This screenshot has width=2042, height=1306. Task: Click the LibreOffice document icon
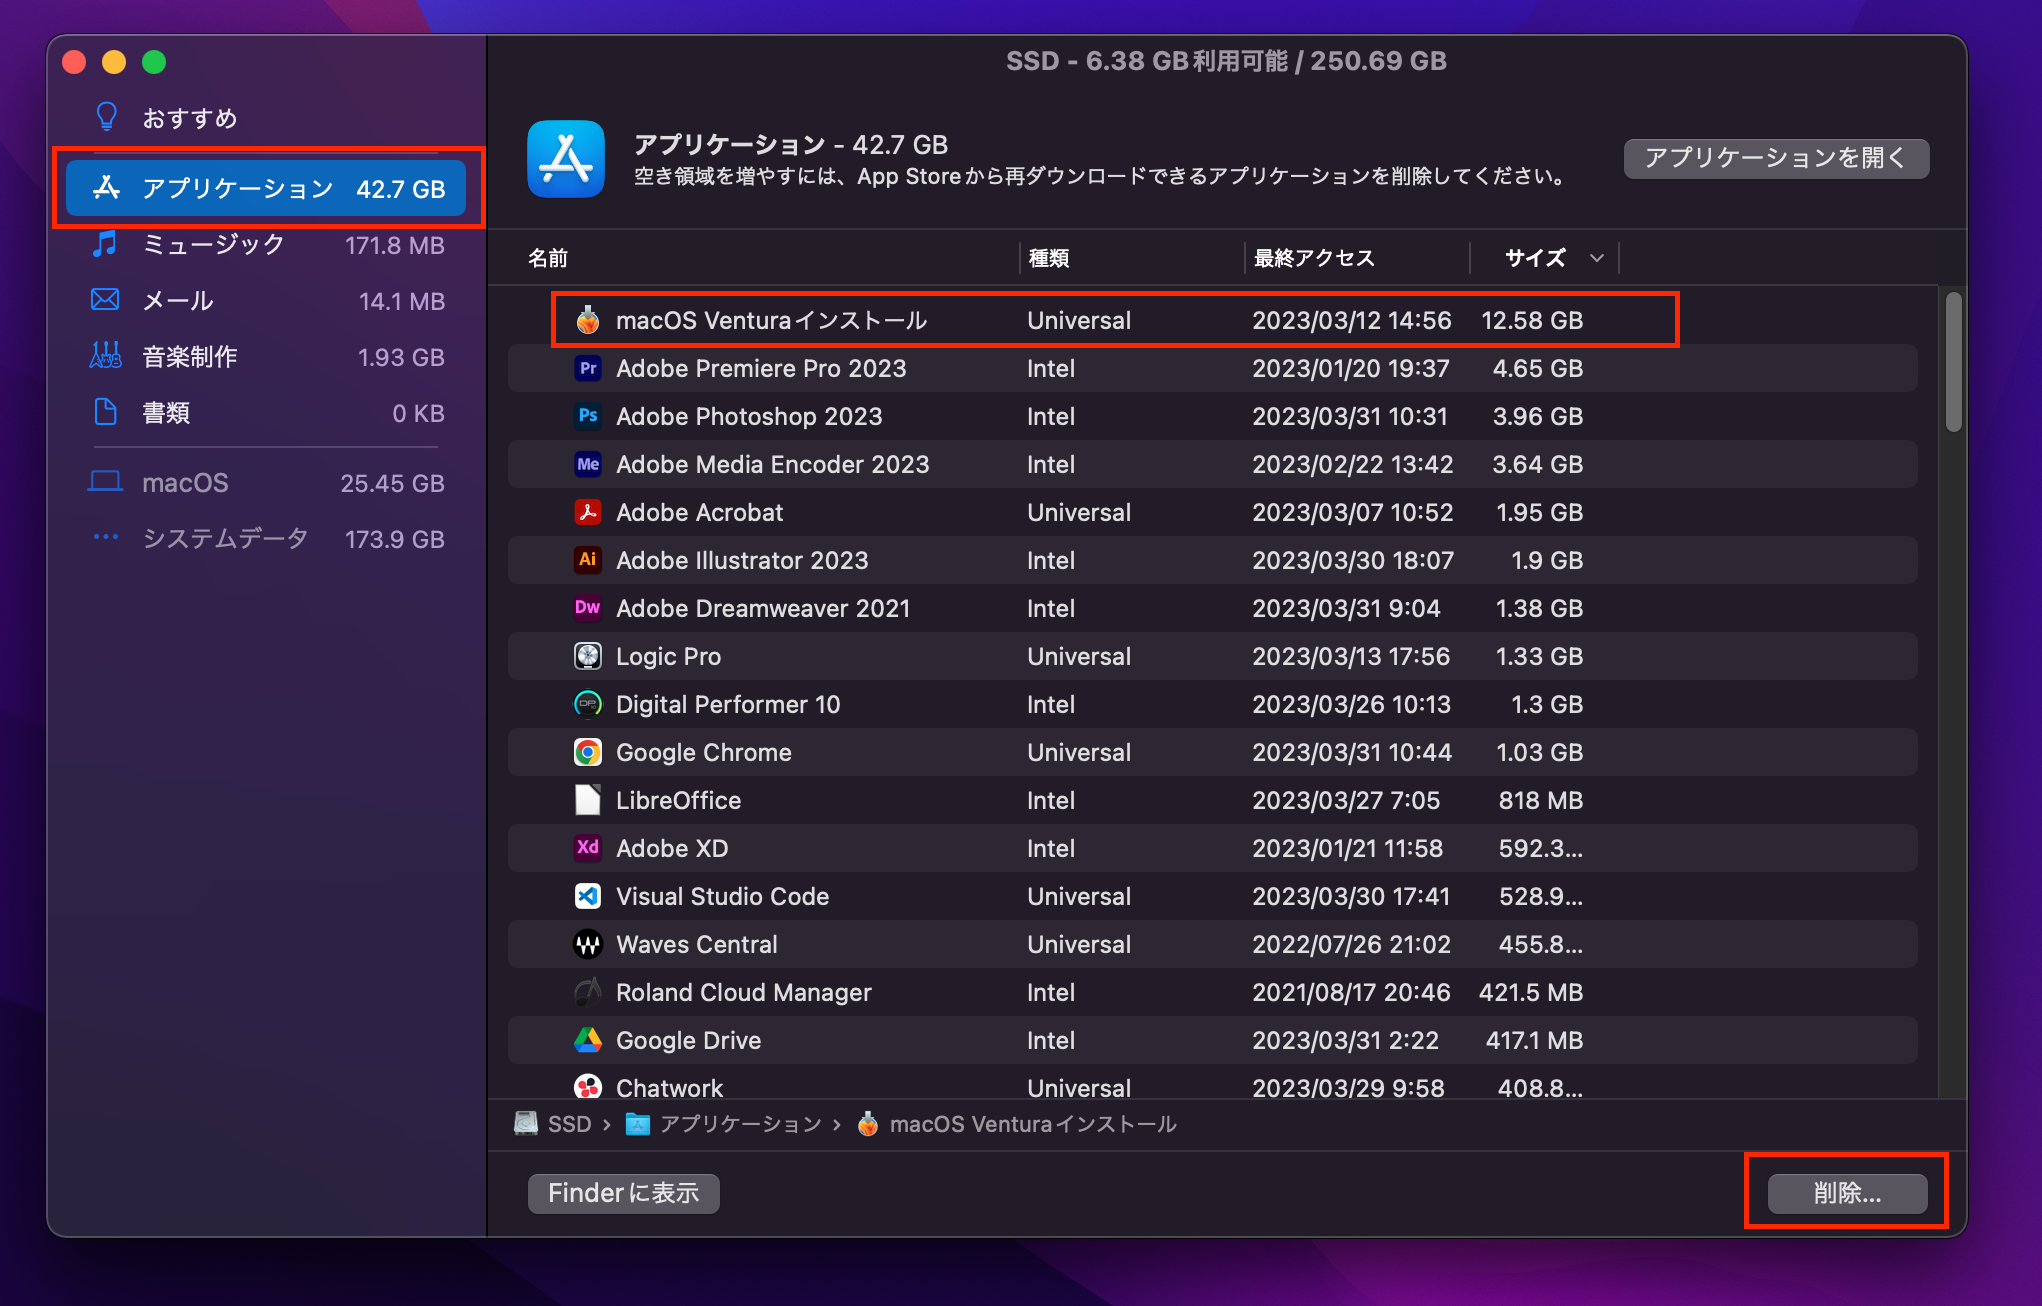588,800
